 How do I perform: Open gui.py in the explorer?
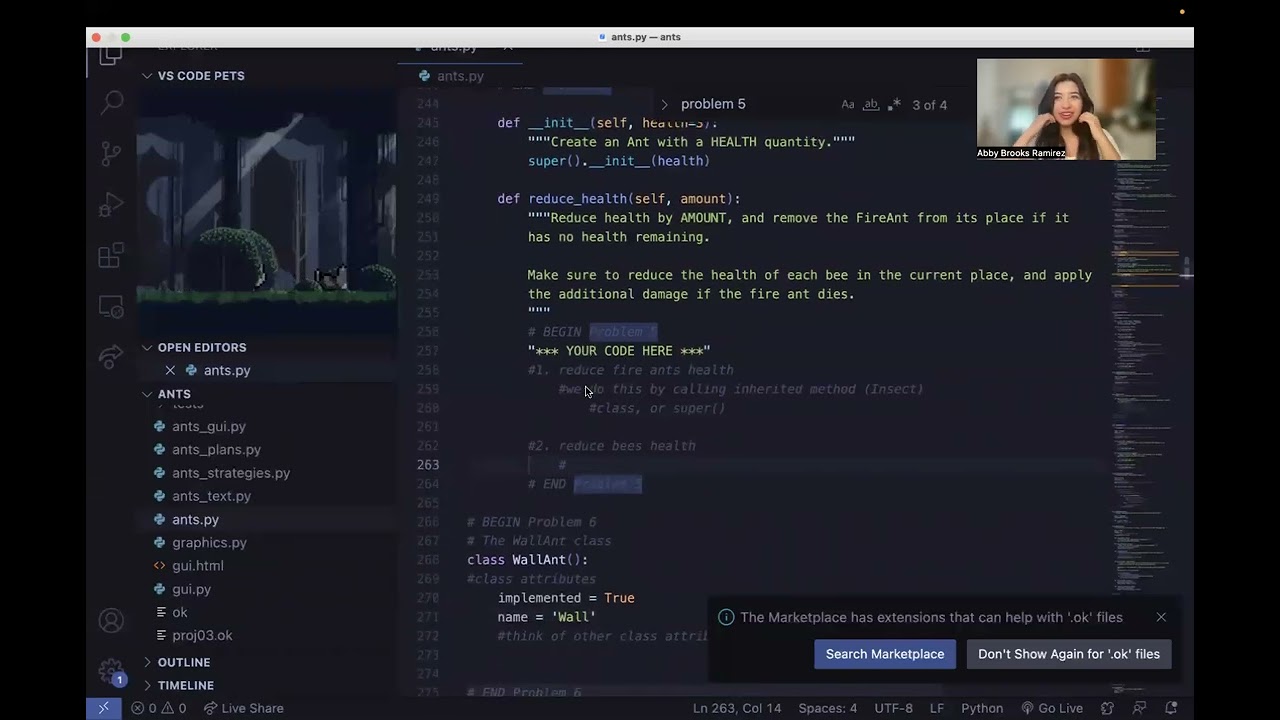tap(191, 589)
